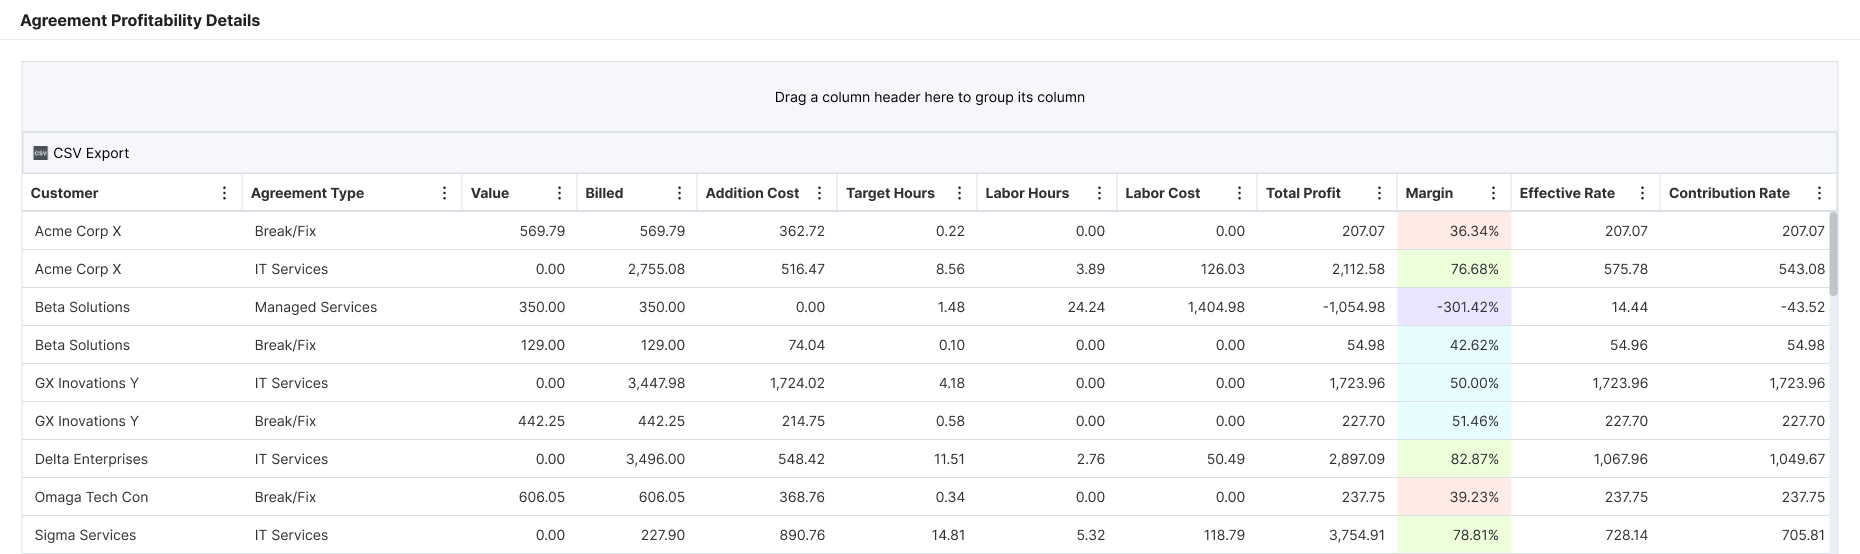Click the table's vertical scrollbar thumb
Screen dimensions: 1860x554
1833,252
